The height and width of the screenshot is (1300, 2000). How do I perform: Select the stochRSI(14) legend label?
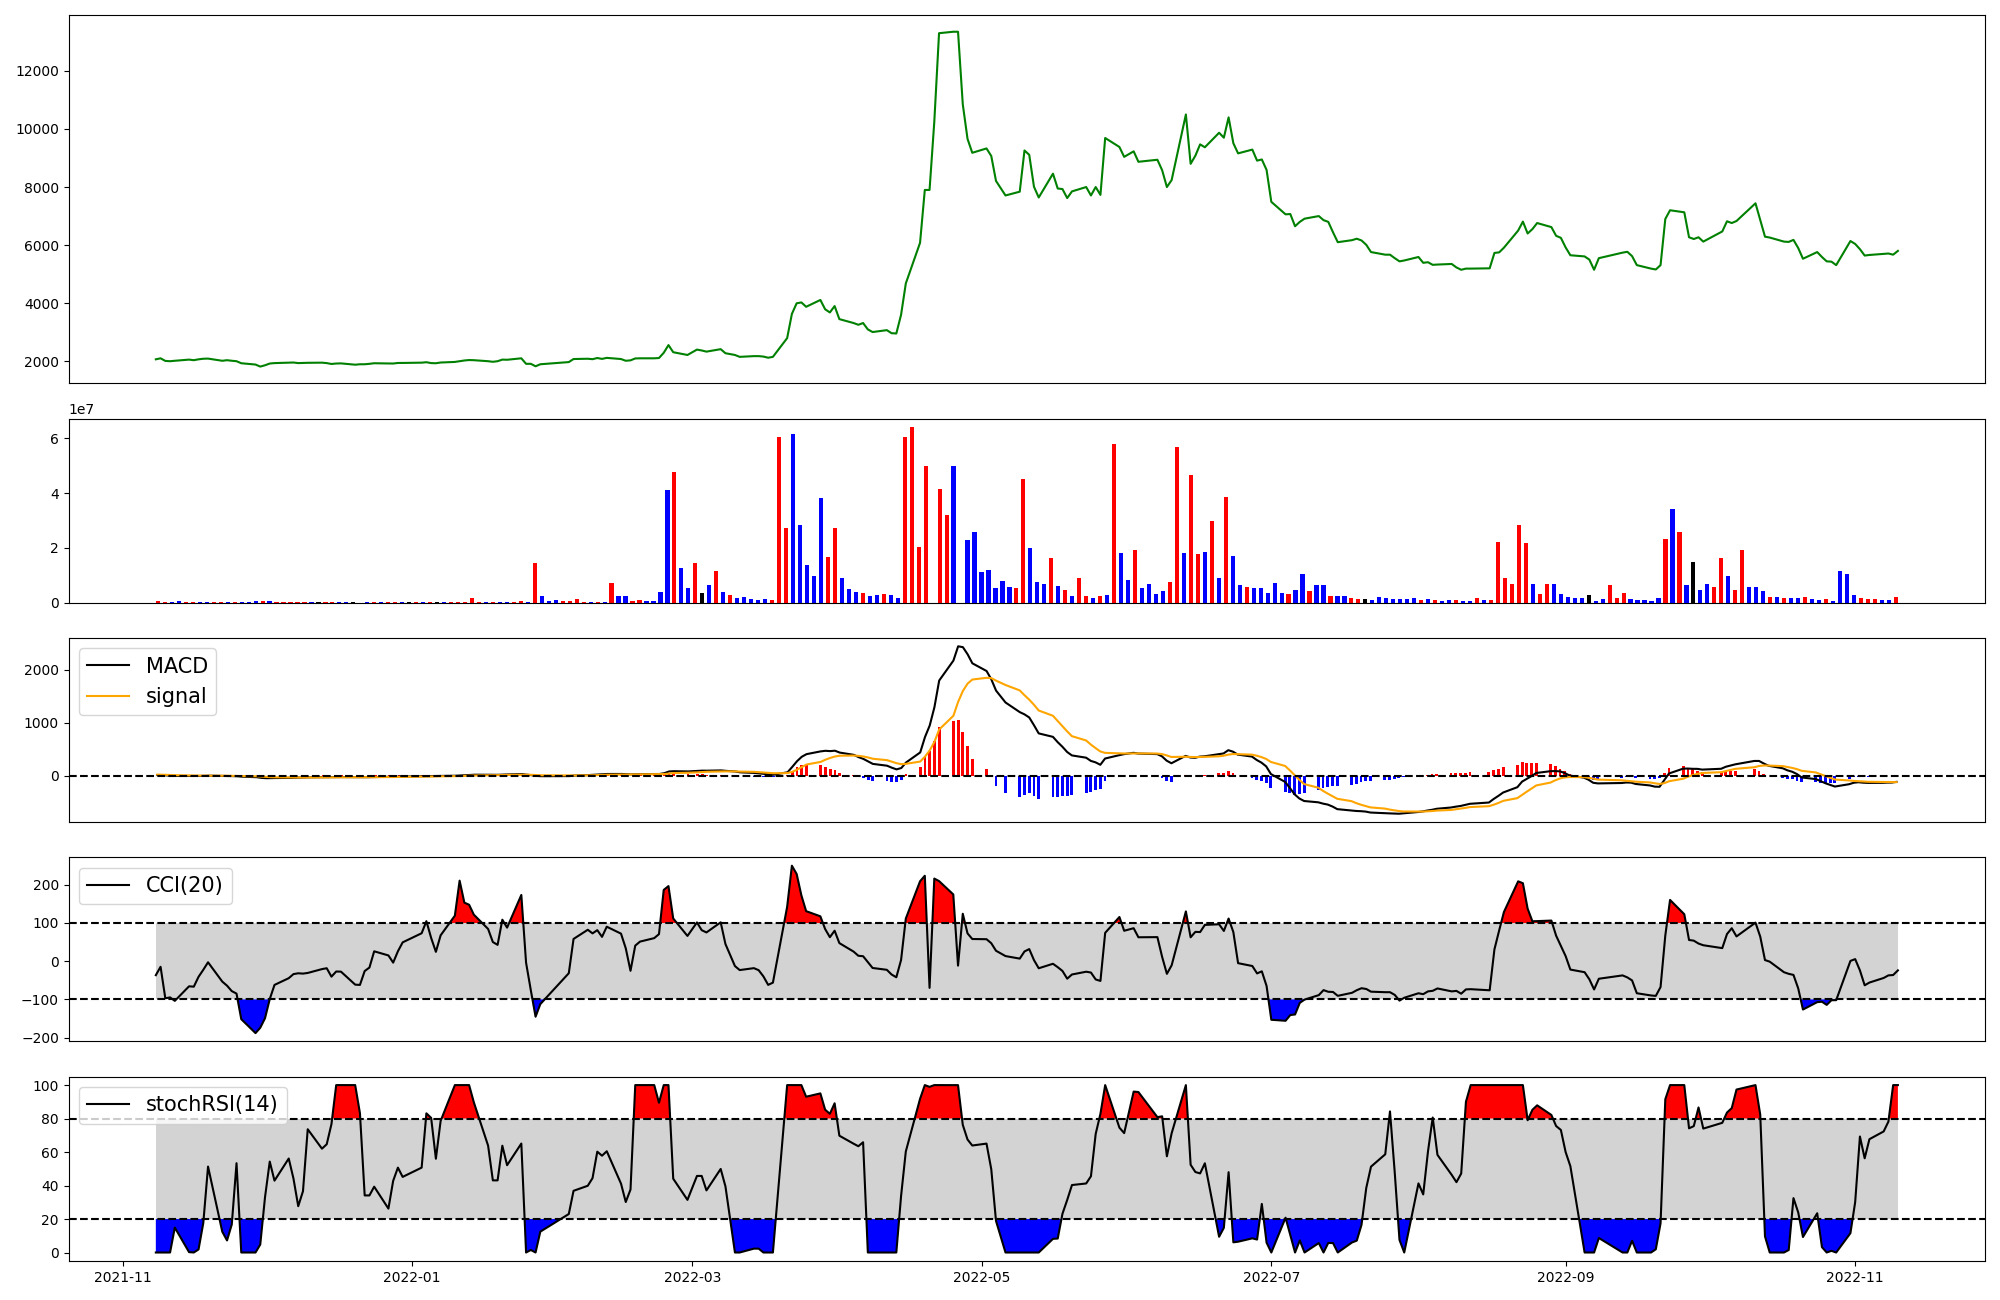point(211,1104)
